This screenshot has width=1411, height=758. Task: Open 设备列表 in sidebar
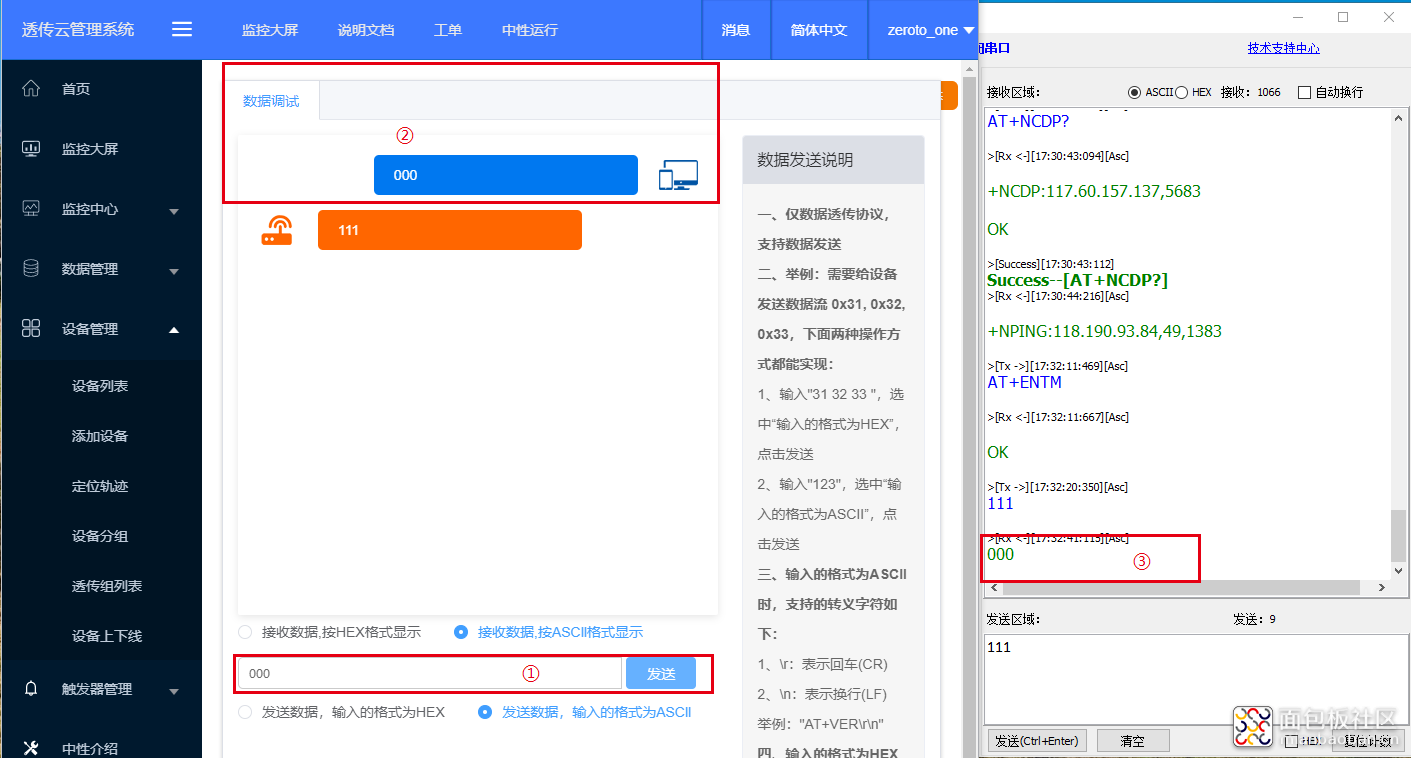[100, 386]
